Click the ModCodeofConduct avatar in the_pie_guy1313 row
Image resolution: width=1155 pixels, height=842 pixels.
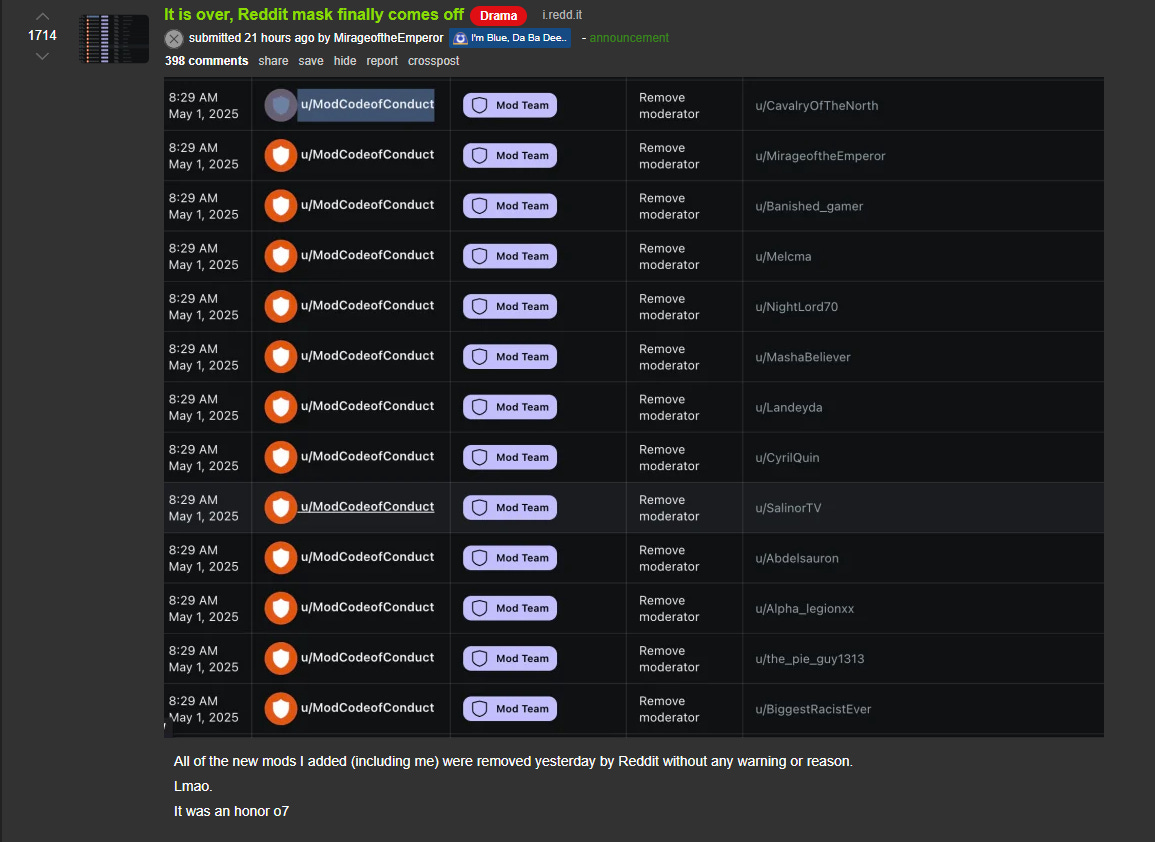[x=281, y=659]
